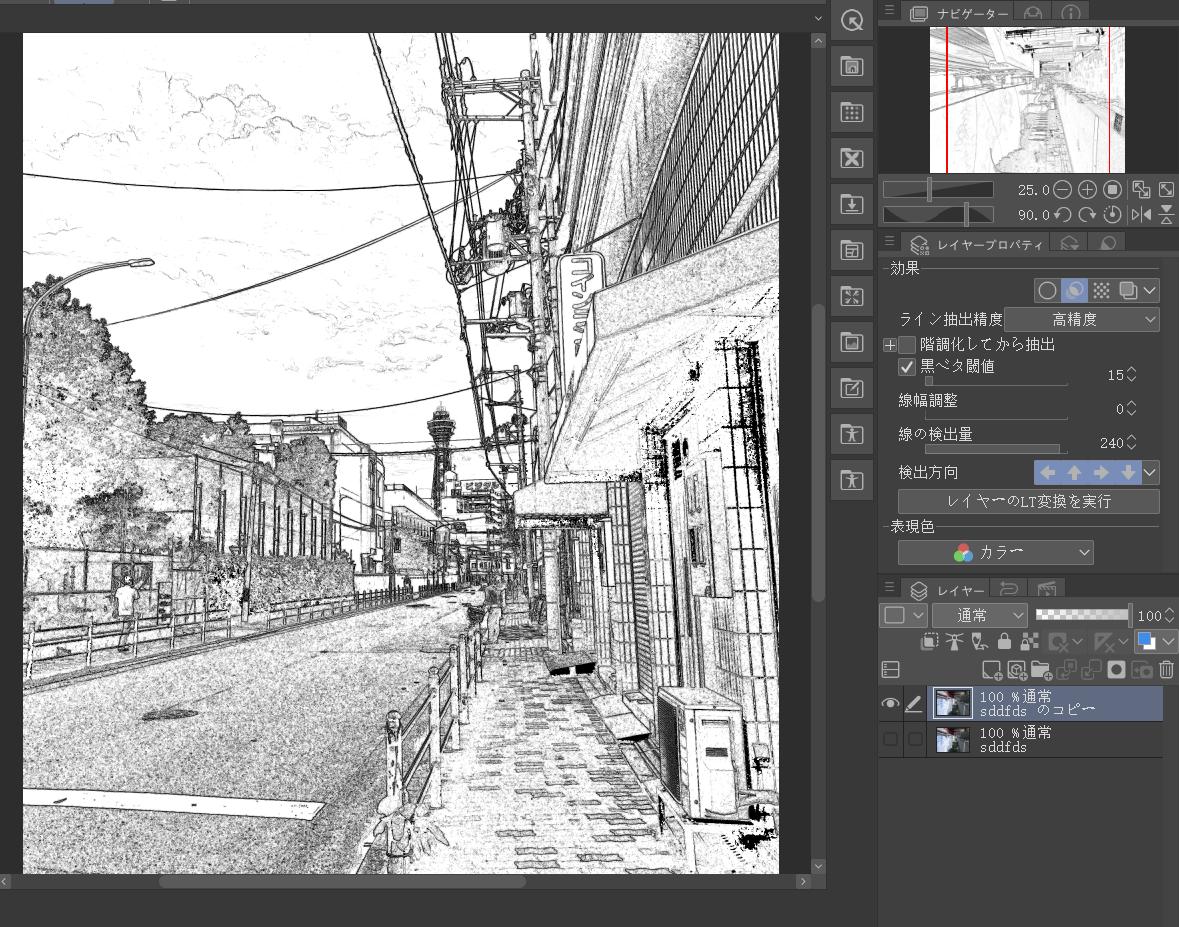Viewport: 1179px width, 927px height.
Task: Reset canvas rotation in Navigator
Action: (x=1113, y=215)
